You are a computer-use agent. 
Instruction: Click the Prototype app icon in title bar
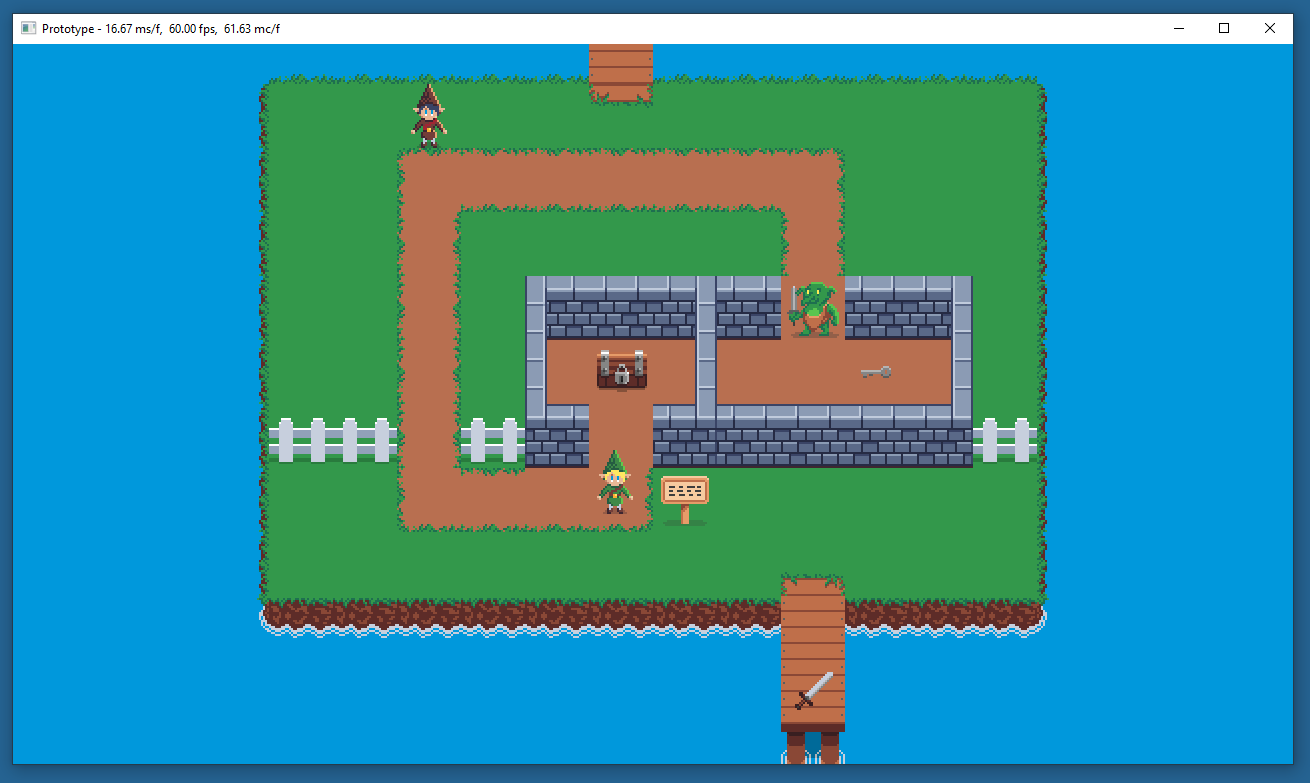[29, 28]
